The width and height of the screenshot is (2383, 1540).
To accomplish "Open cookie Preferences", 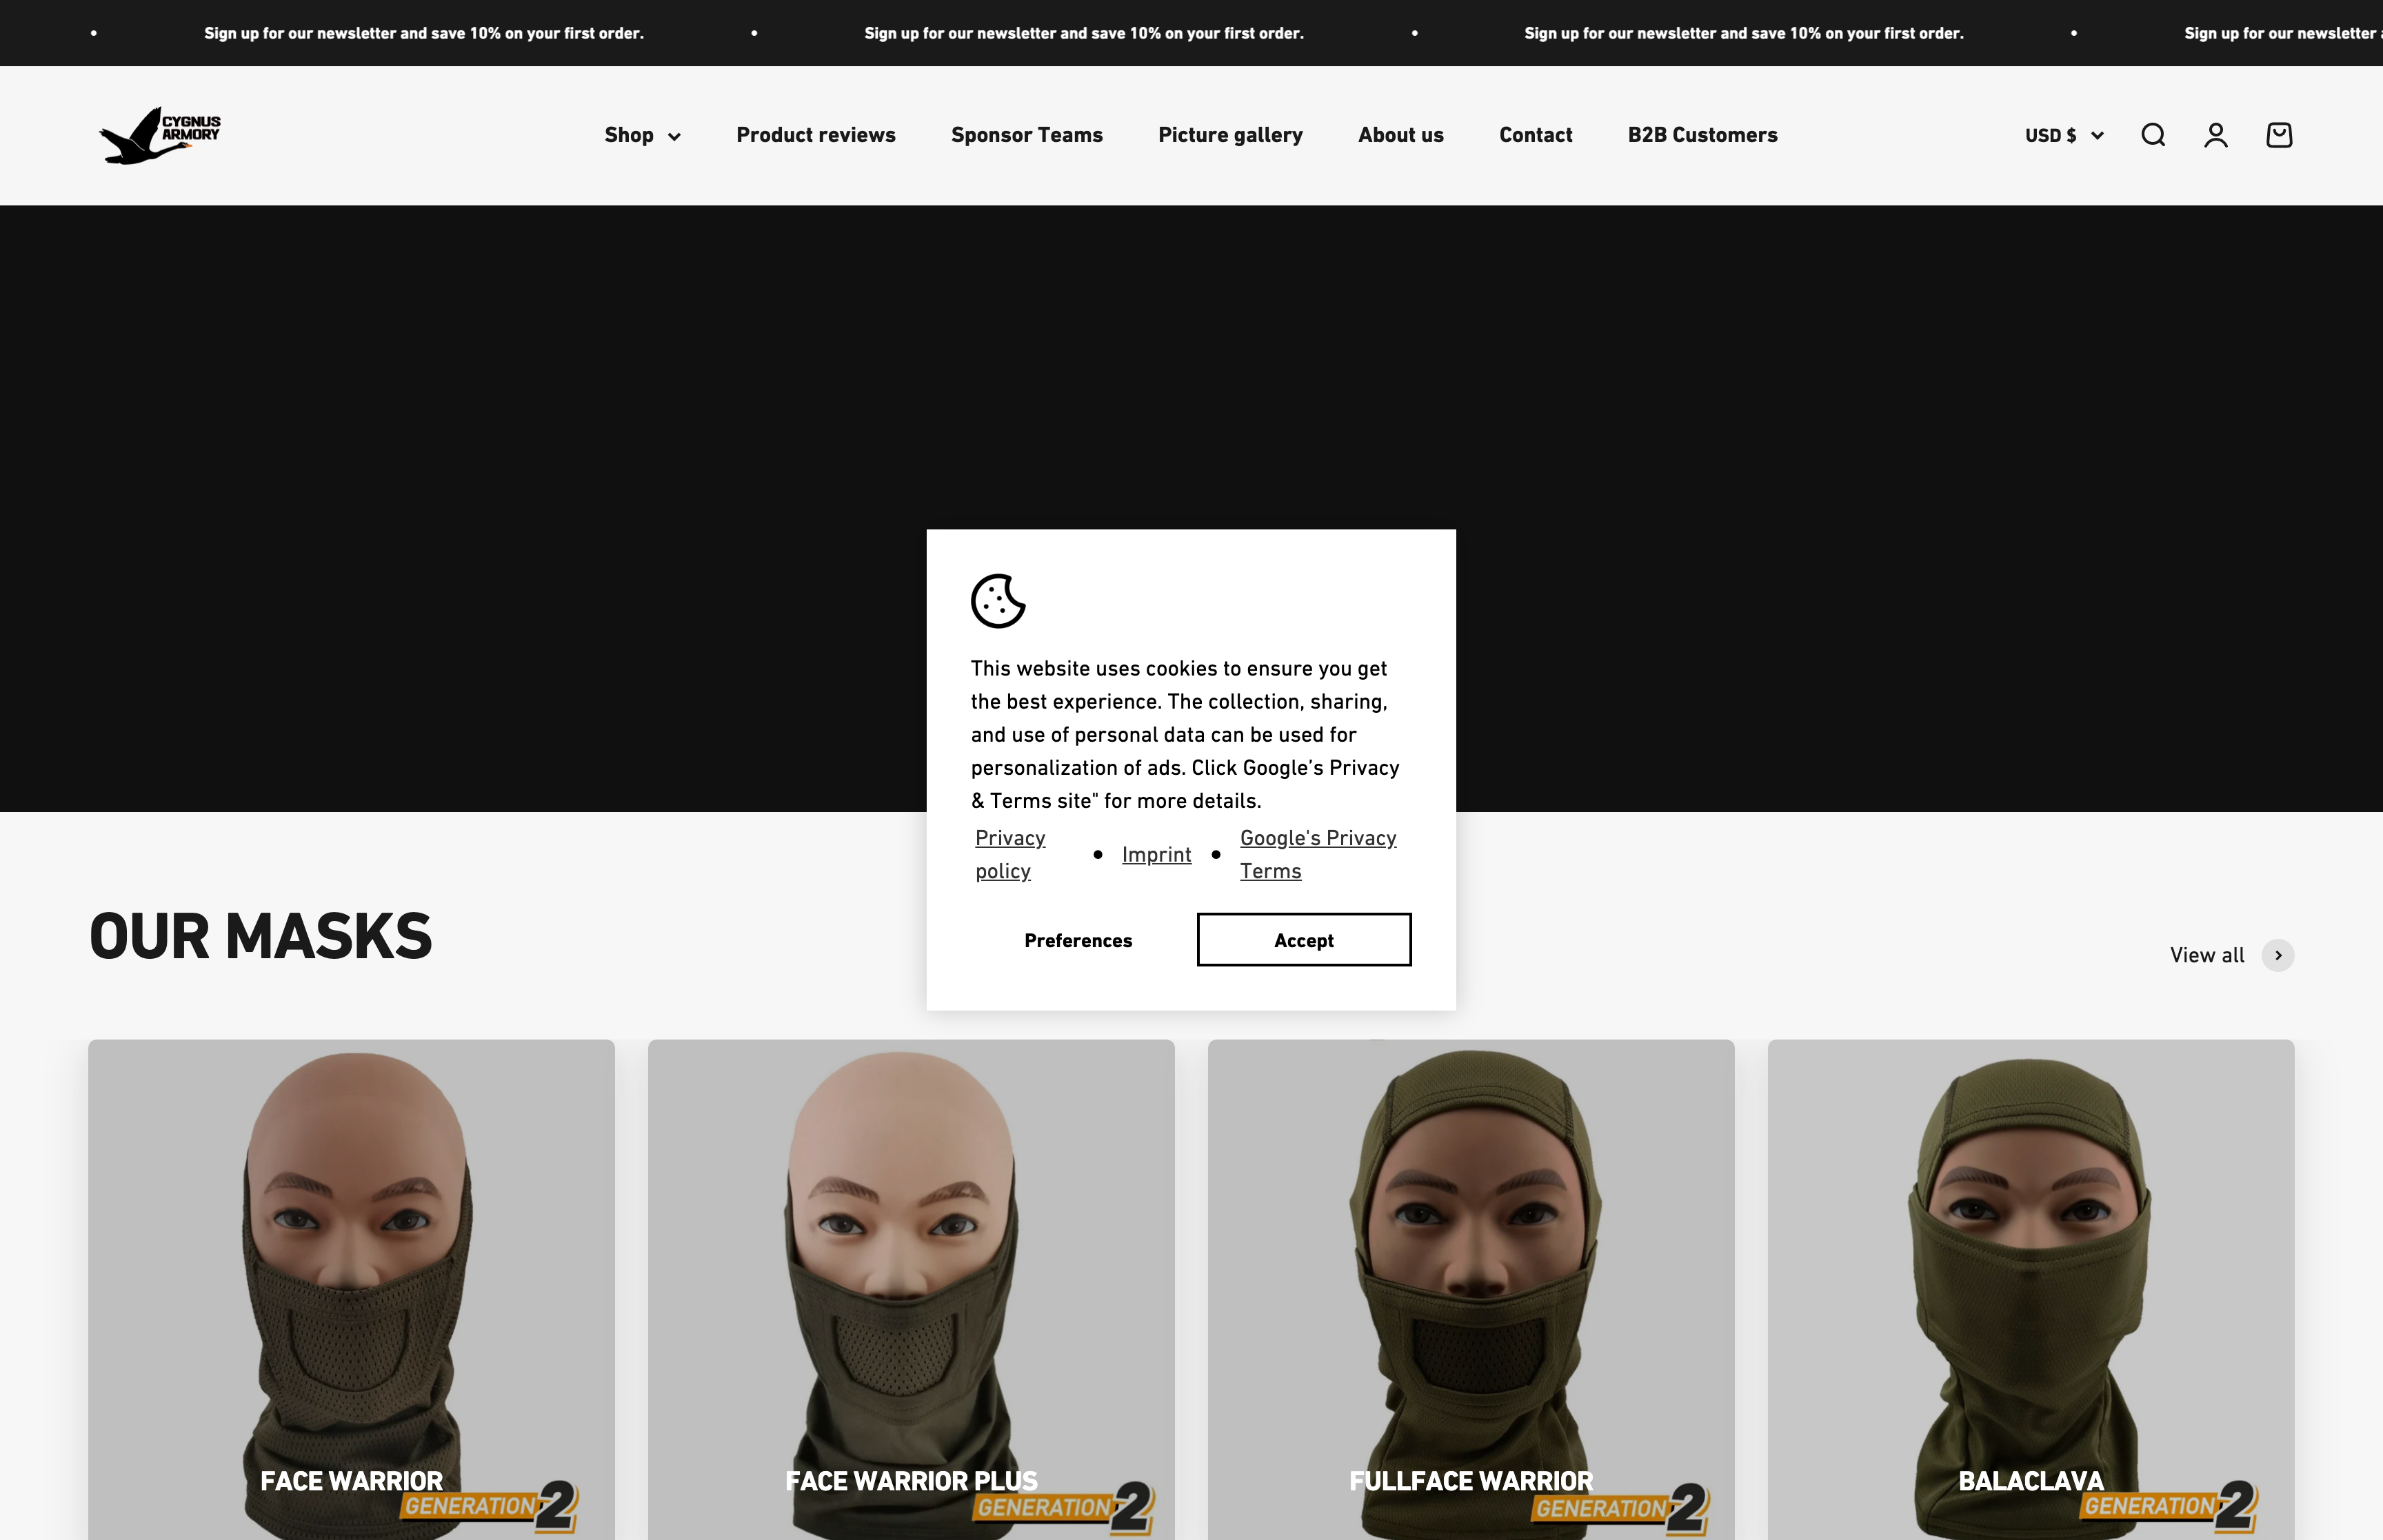I will tap(1077, 940).
